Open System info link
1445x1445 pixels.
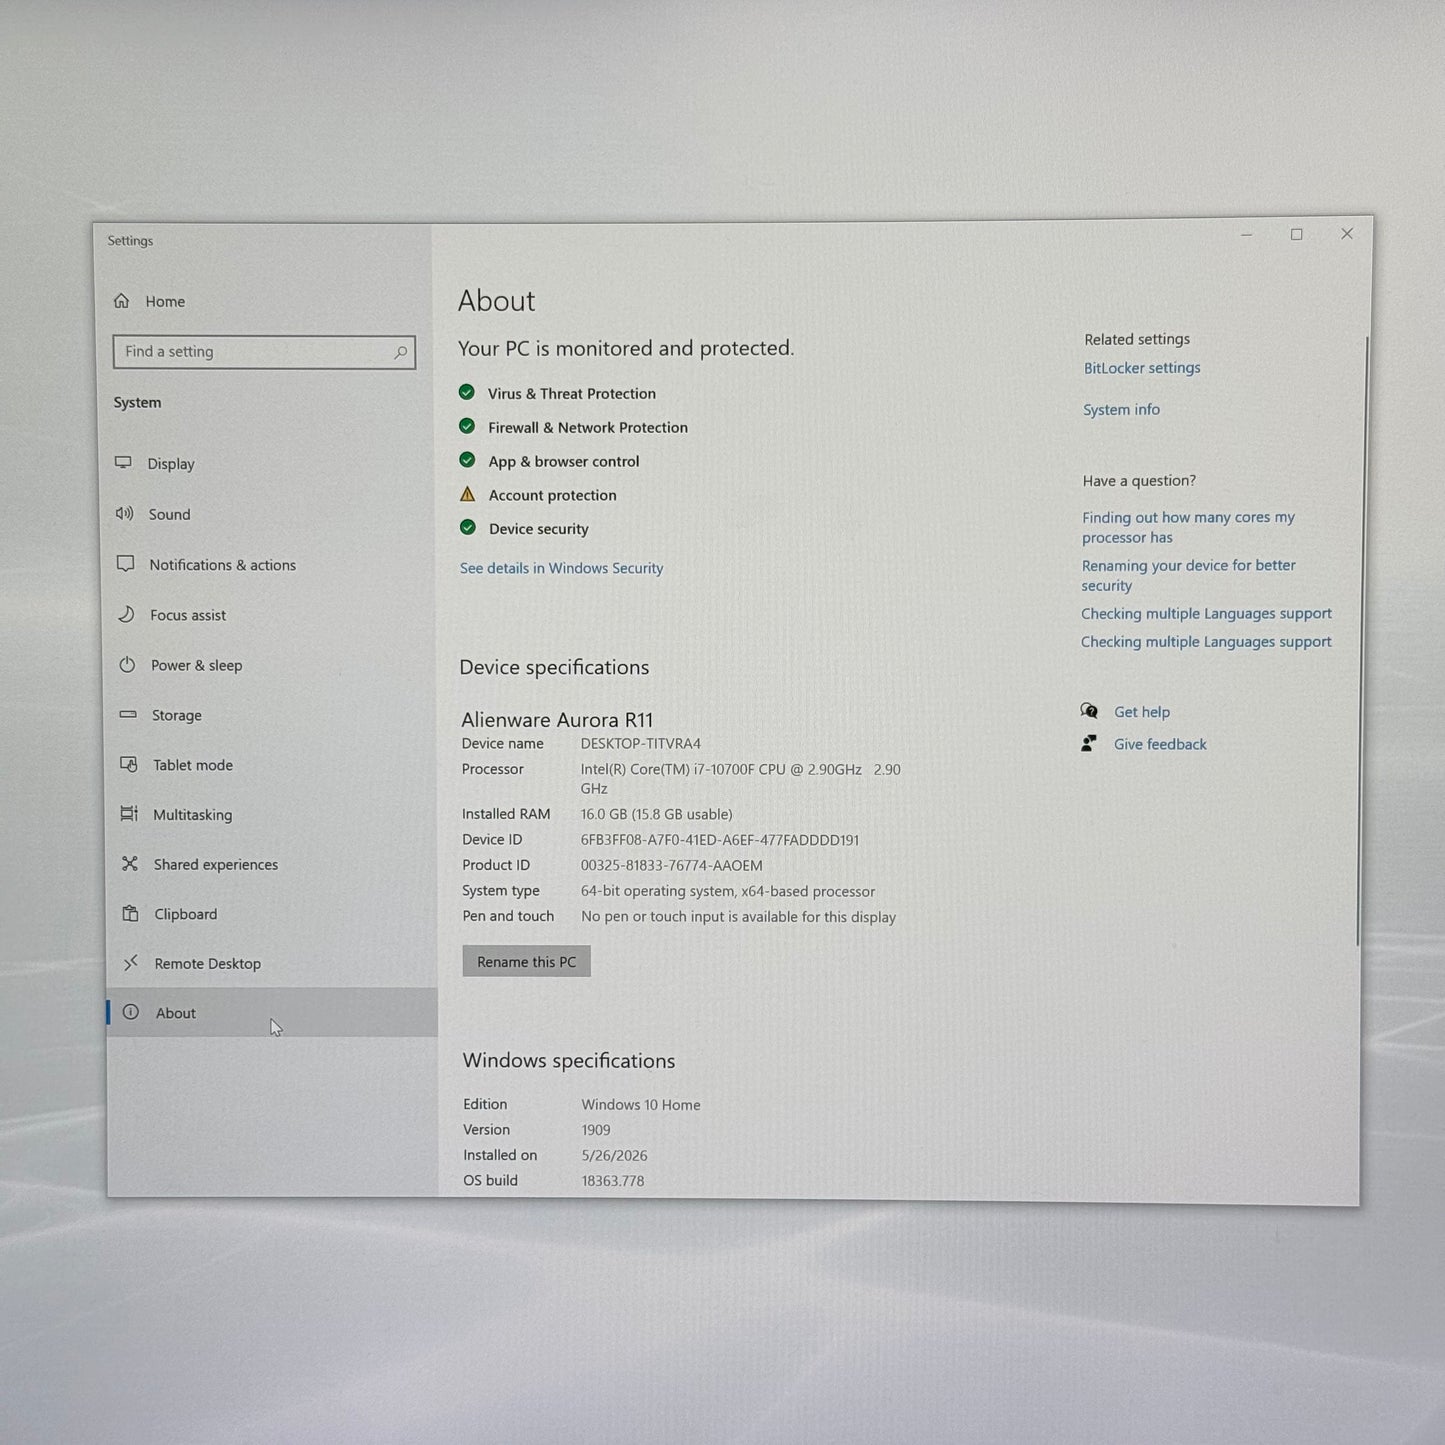coord(1121,409)
